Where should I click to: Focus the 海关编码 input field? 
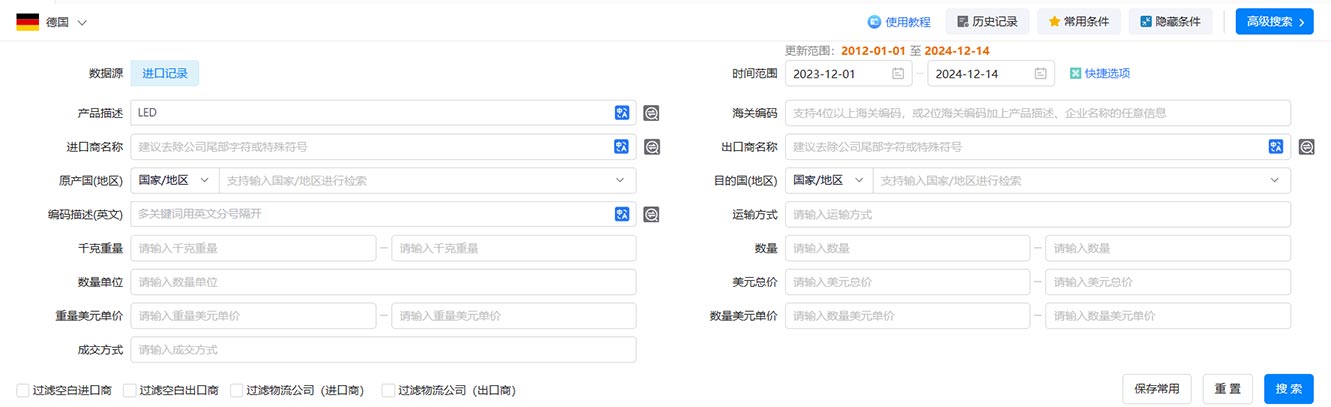[1038, 113]
